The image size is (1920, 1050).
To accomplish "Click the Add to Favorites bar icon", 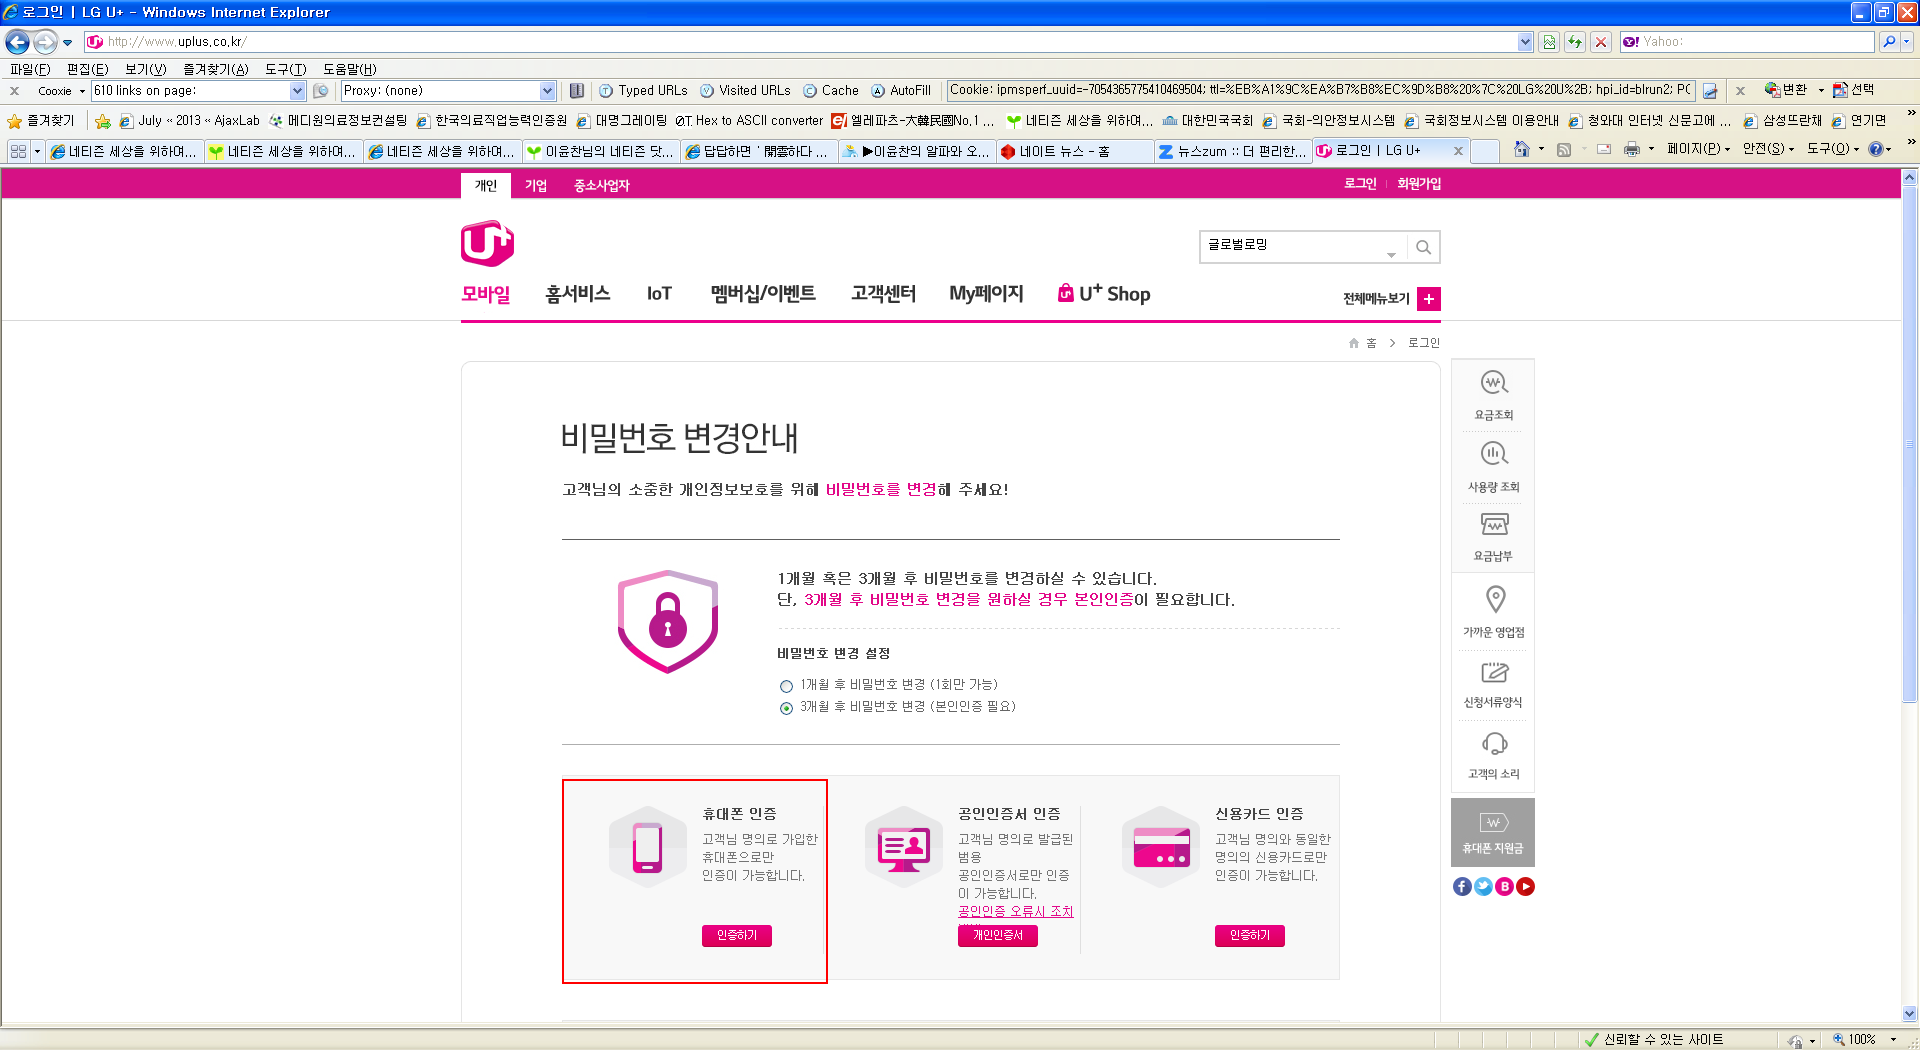I will tap(103, 121).
